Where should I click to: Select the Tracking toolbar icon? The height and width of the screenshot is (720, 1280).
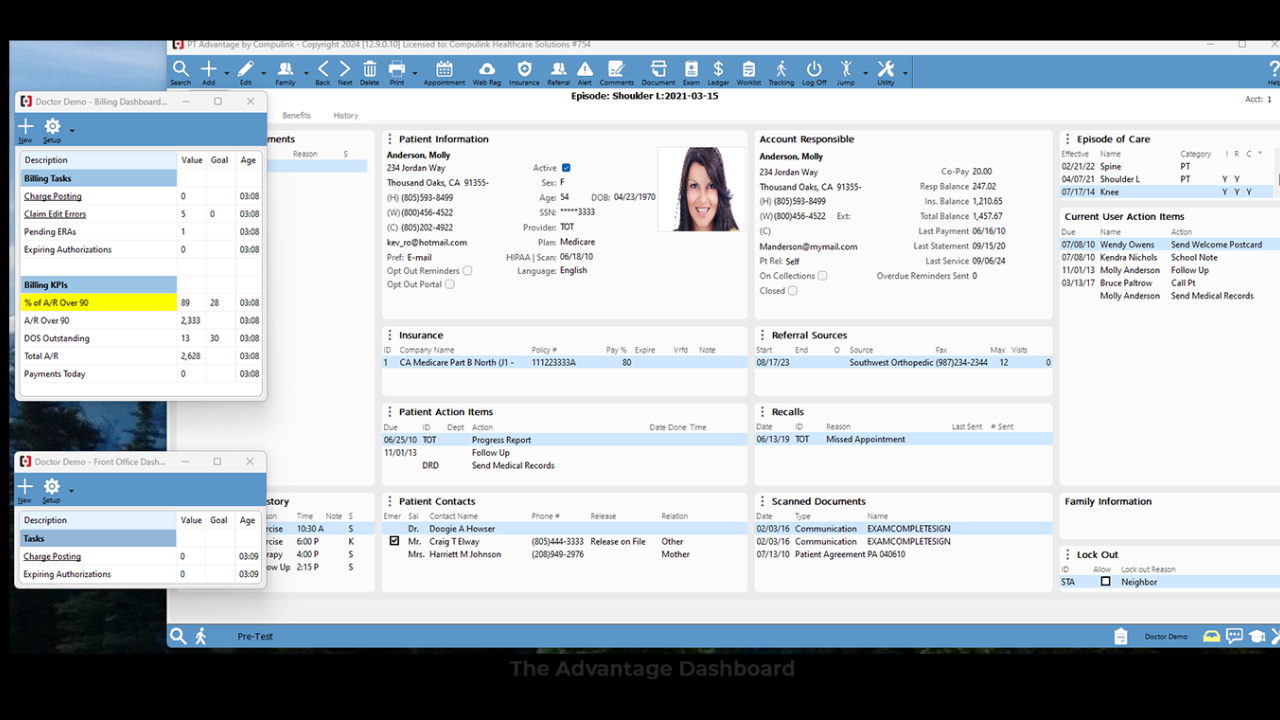pyautogui.click(x=782, y=71)
